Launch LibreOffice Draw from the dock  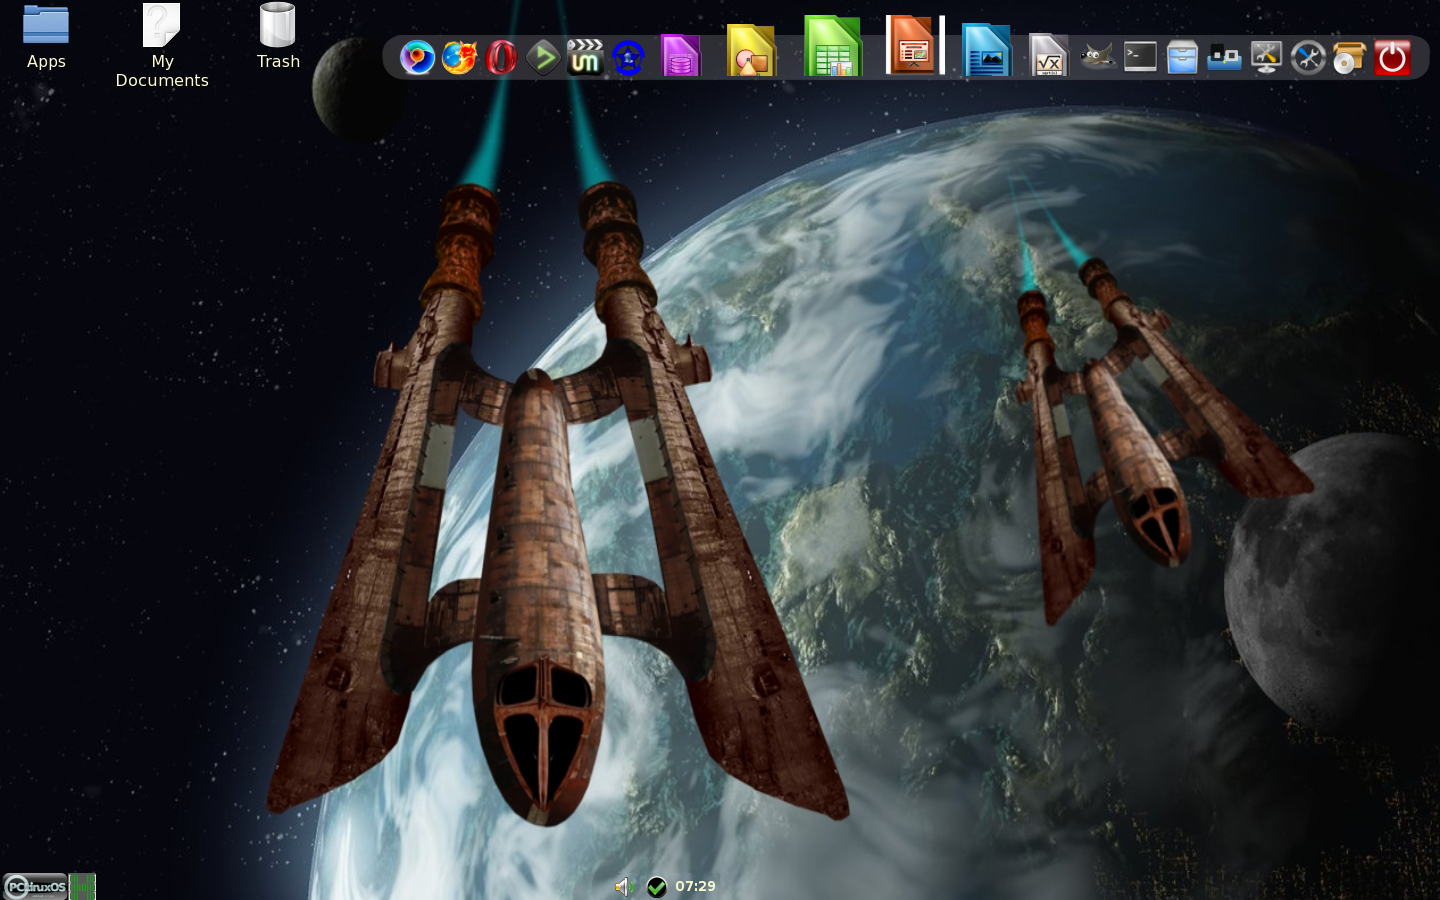(x=751, y=52)
